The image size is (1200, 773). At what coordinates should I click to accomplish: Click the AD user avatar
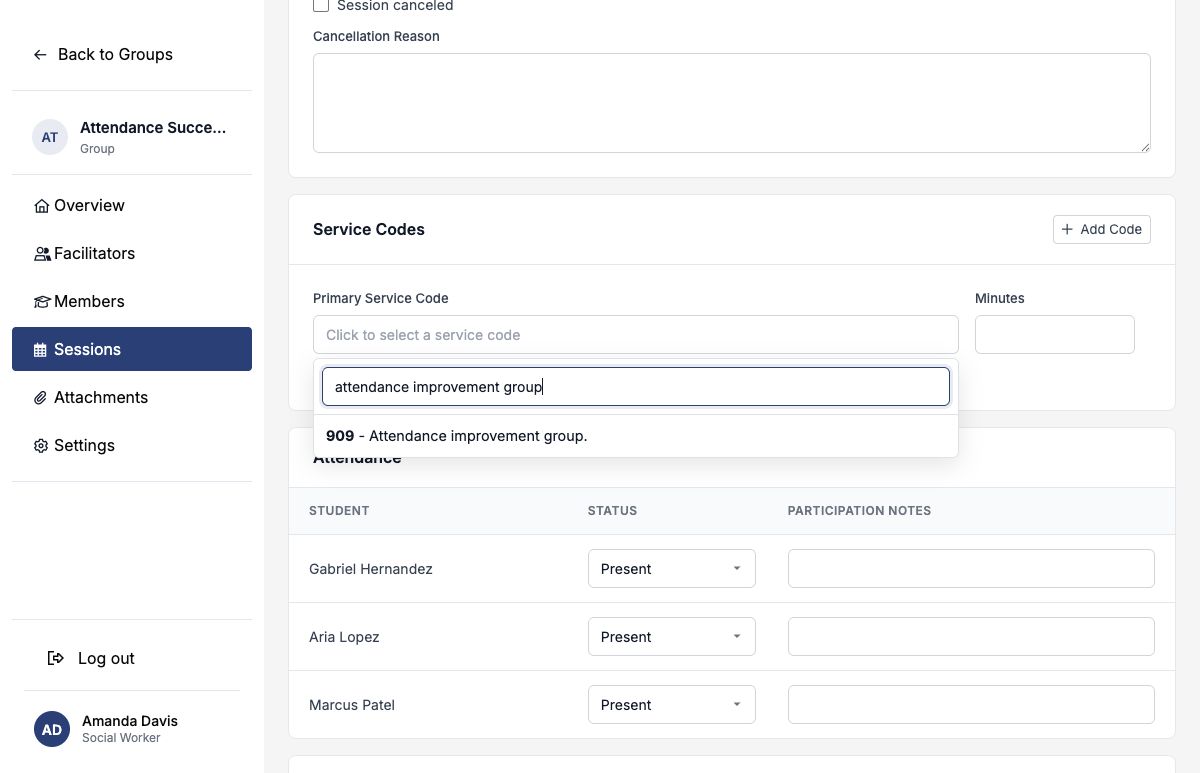click(52, 729)
